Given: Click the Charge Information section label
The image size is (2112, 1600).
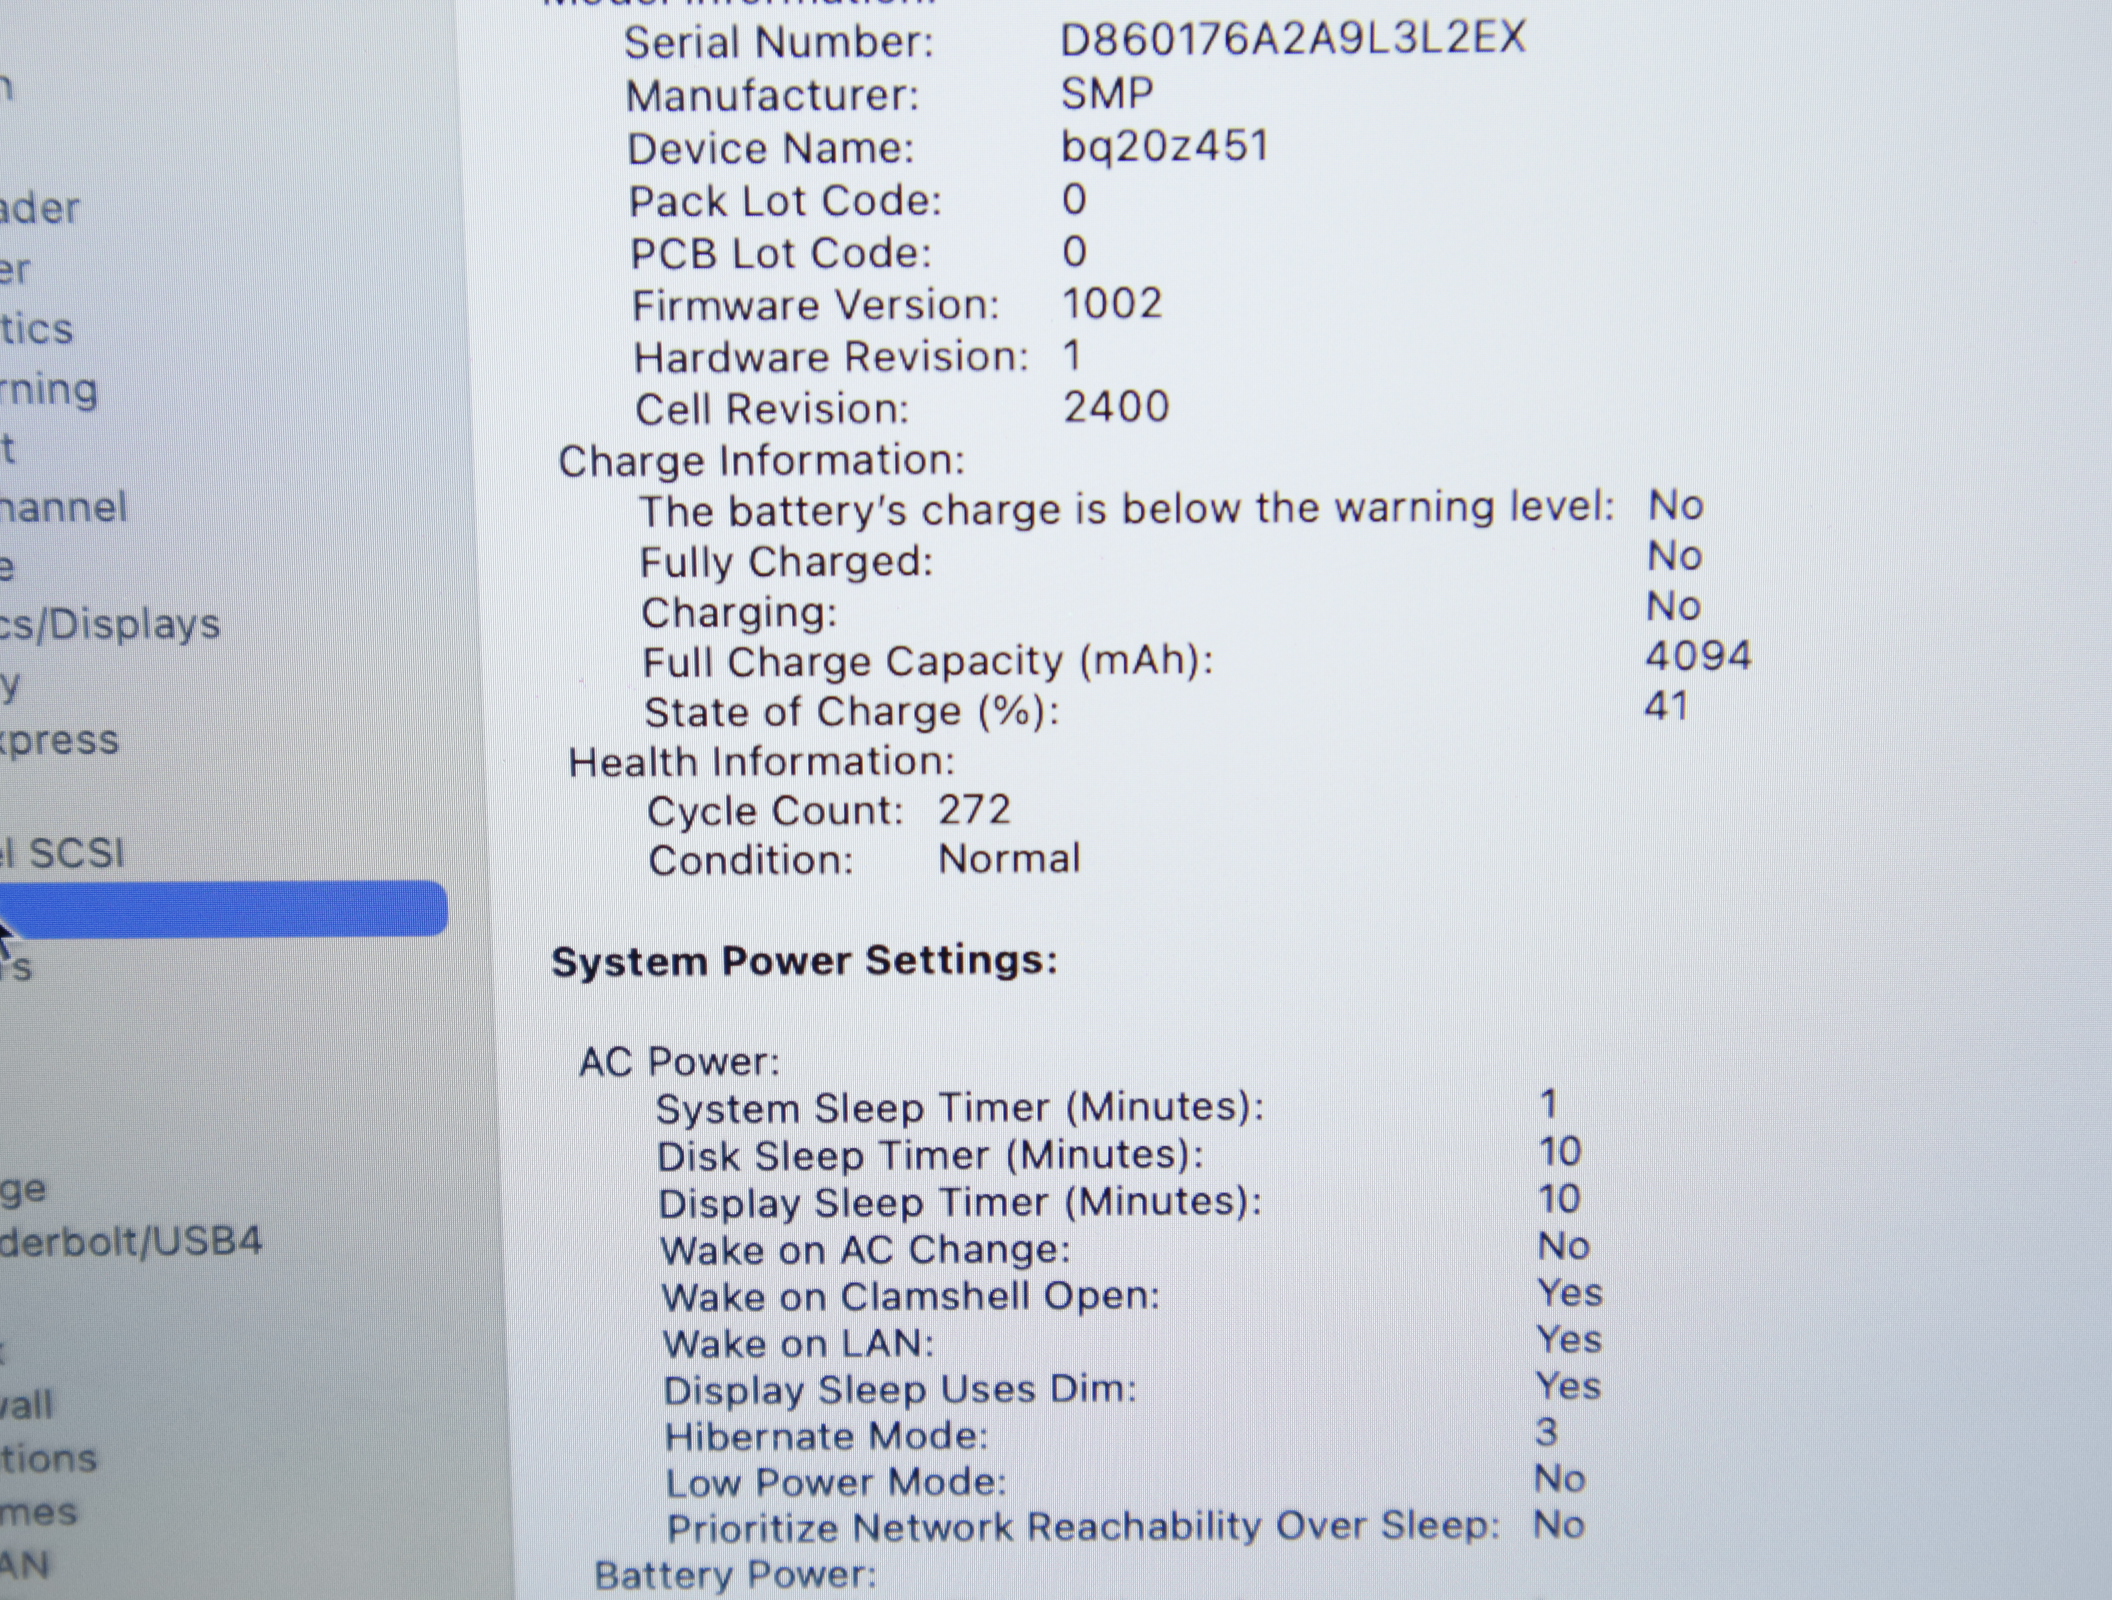Looking at the screenshot, I should 761,461.
